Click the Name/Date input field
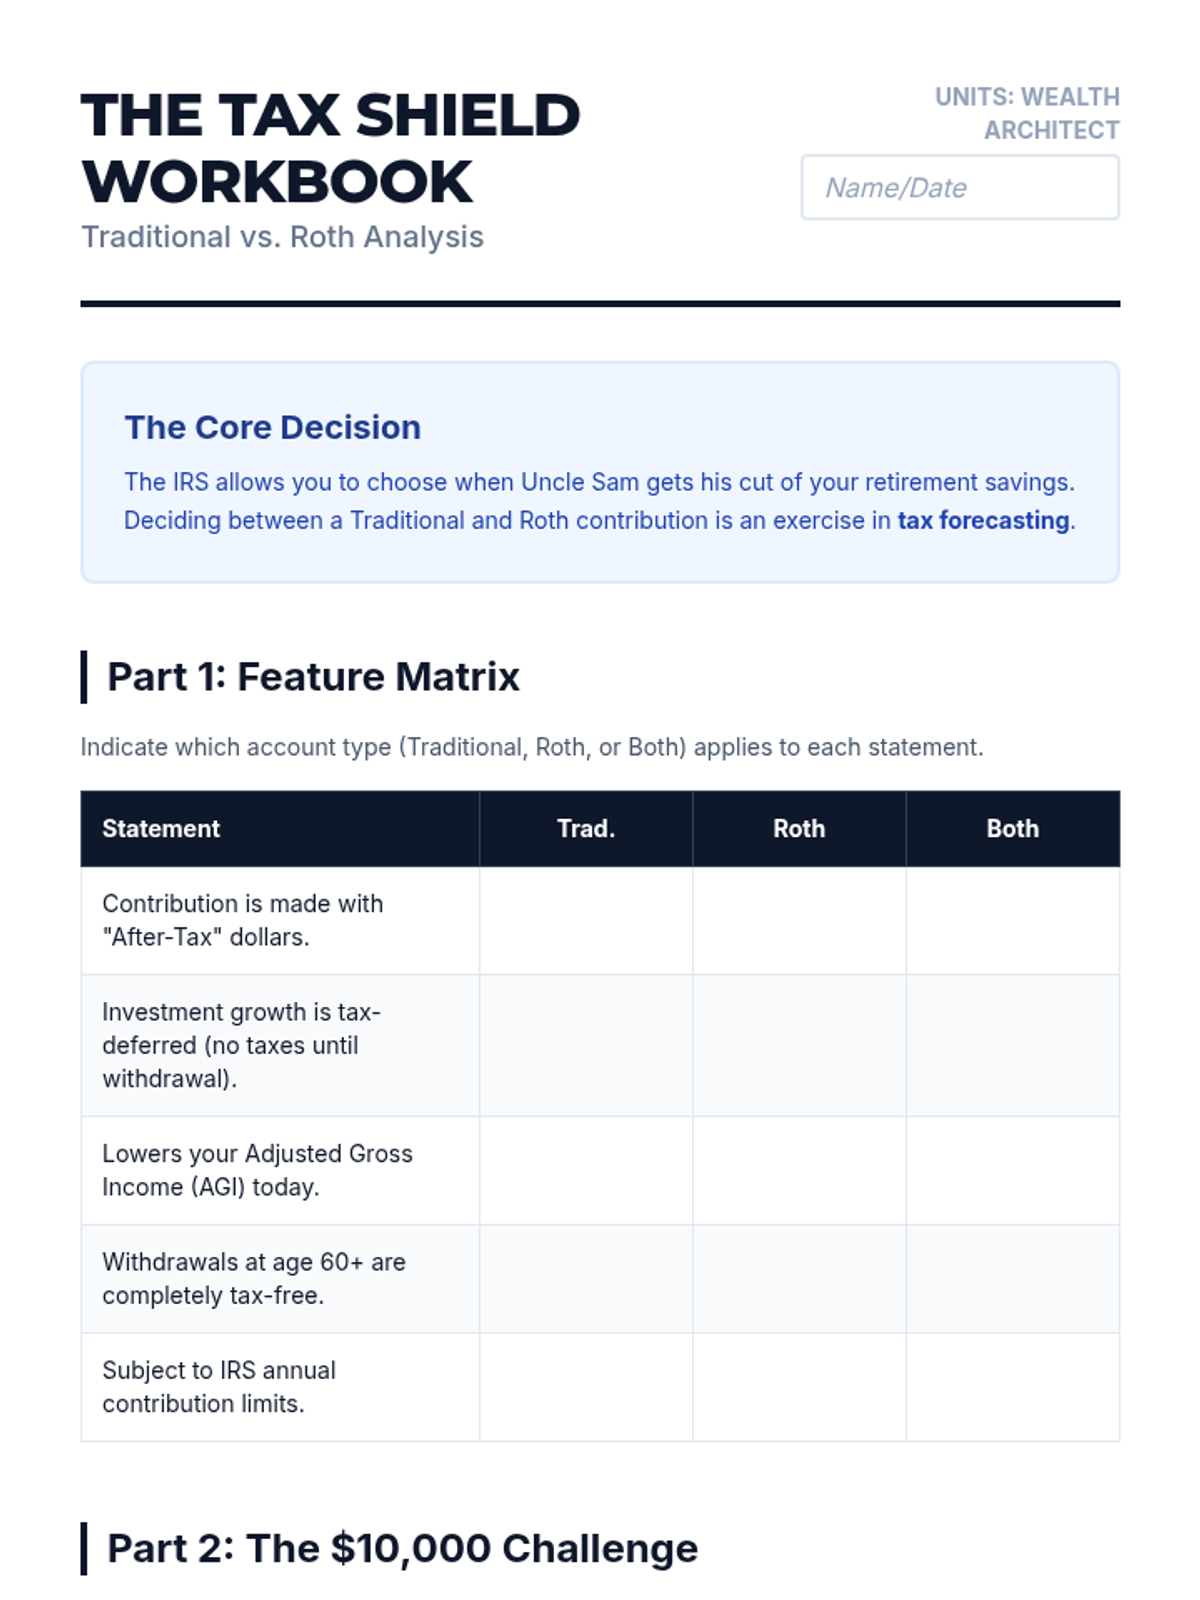This screenshot has width=1200, height=1600. coord(960,187)
